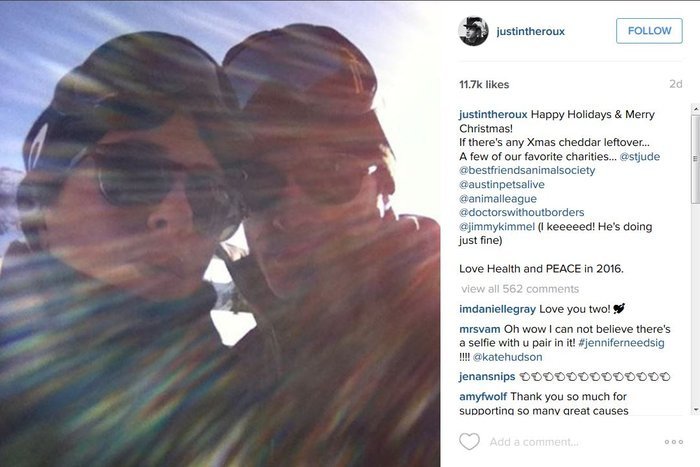
Task: Open the @doctorswithoutborders link
Action: pos(521,213)
